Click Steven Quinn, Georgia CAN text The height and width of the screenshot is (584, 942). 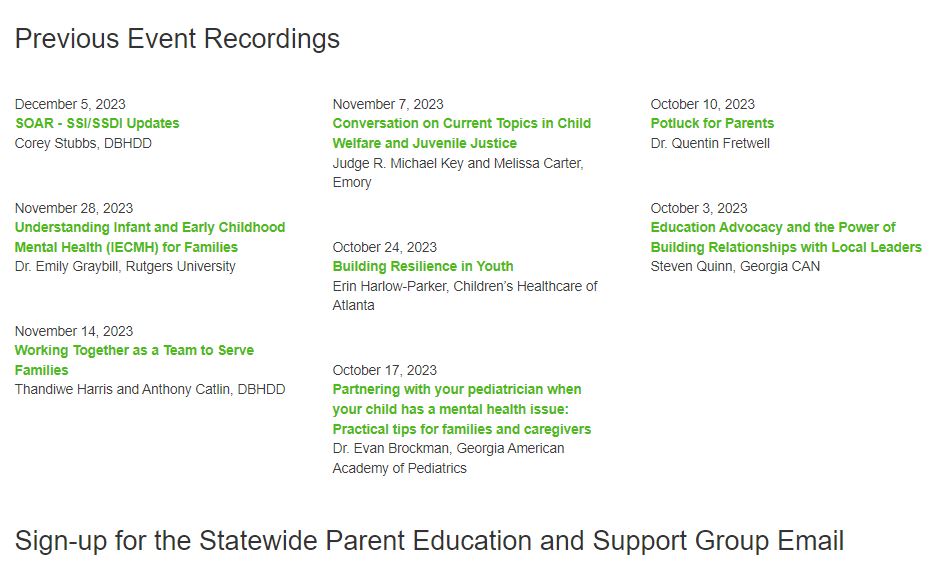click(x=735, y=266)
